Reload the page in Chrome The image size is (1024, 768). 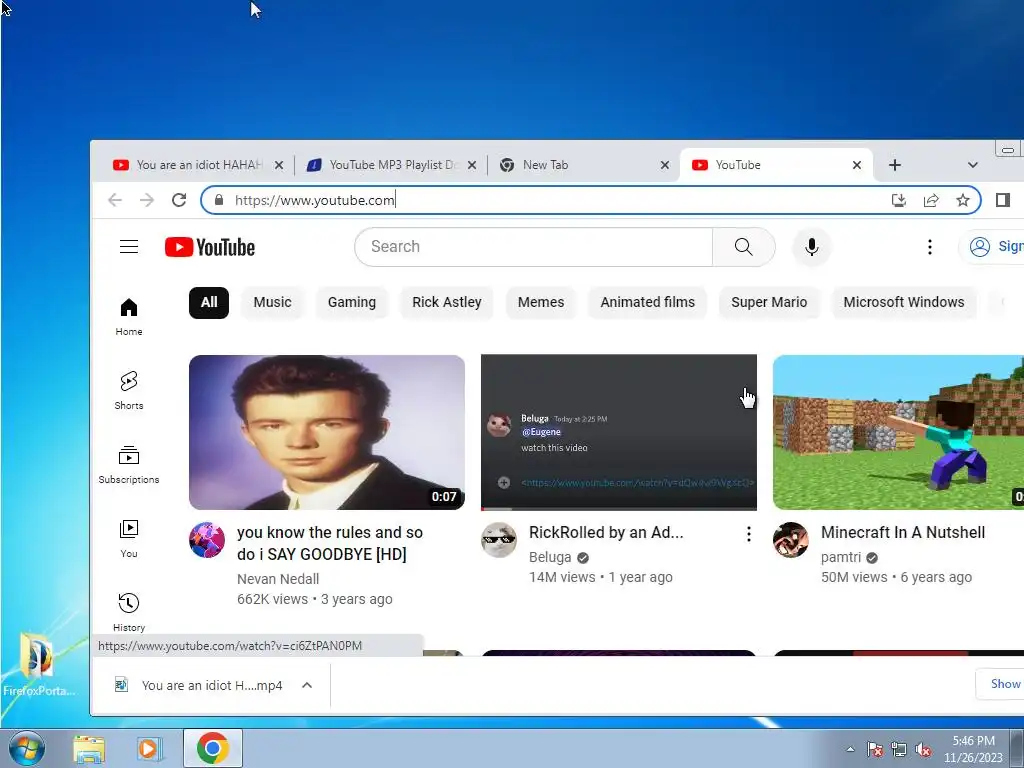(x=179, y=200)
